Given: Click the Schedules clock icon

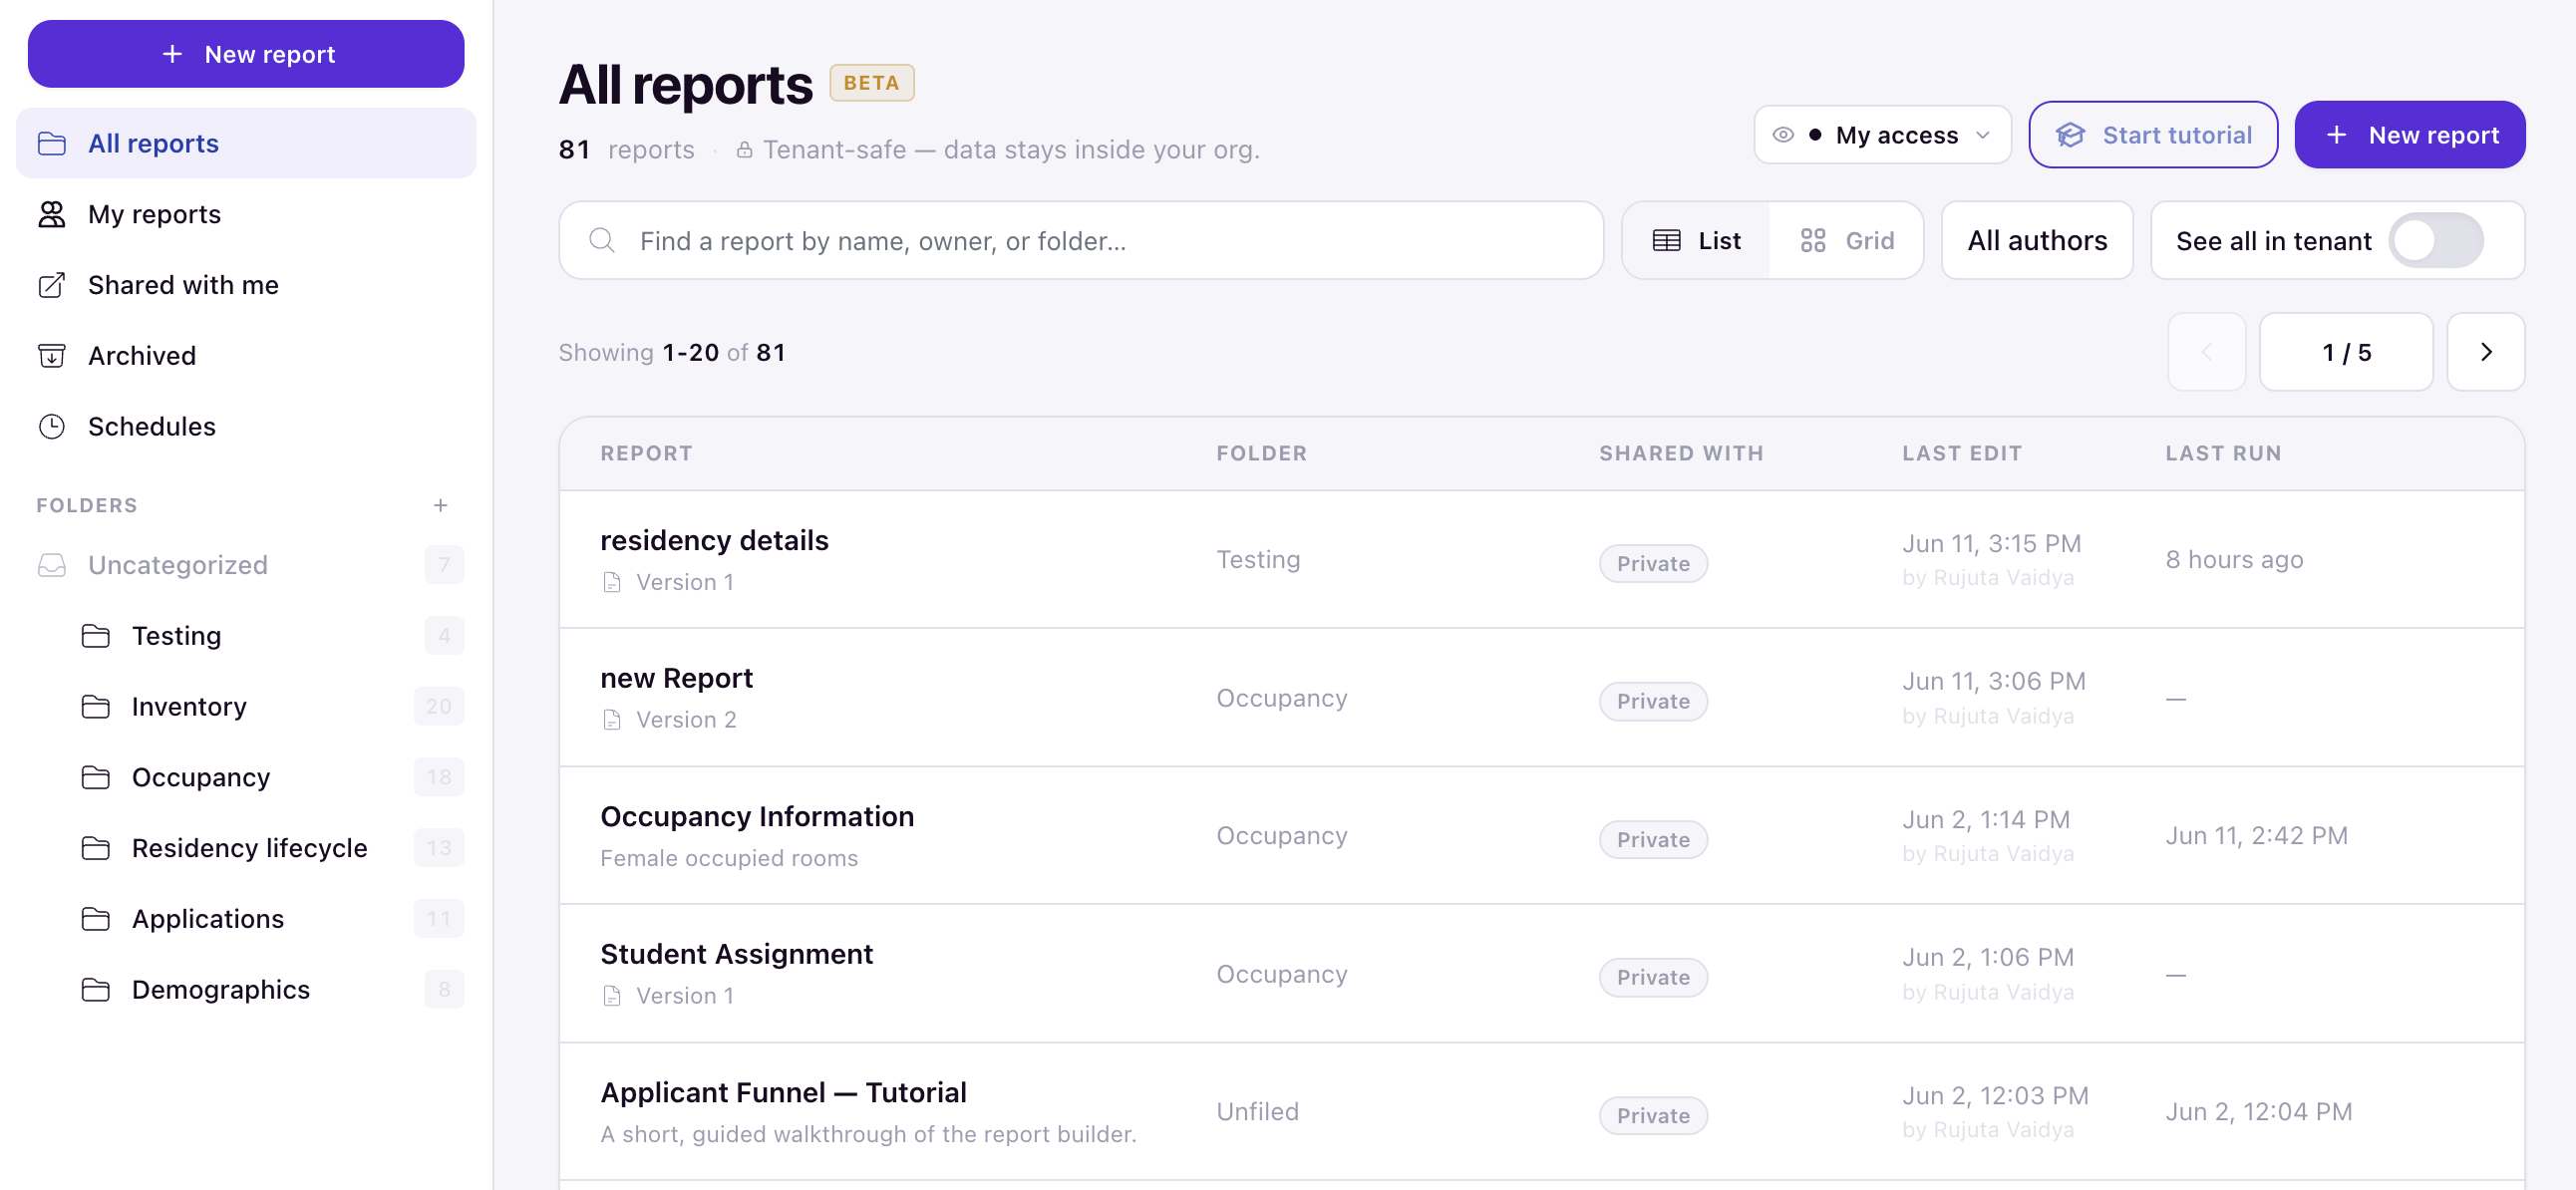Looking at the screenshot, I should tap(52, 426).
